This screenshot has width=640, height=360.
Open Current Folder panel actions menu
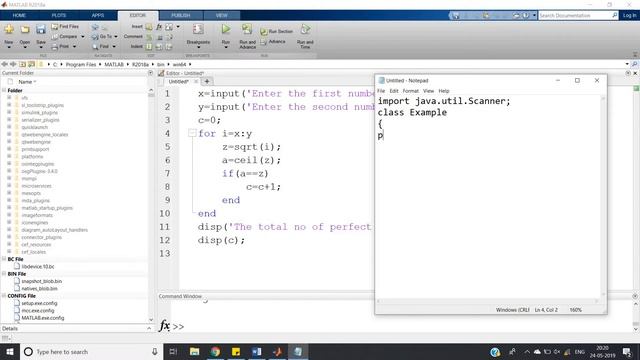(150, 73)
